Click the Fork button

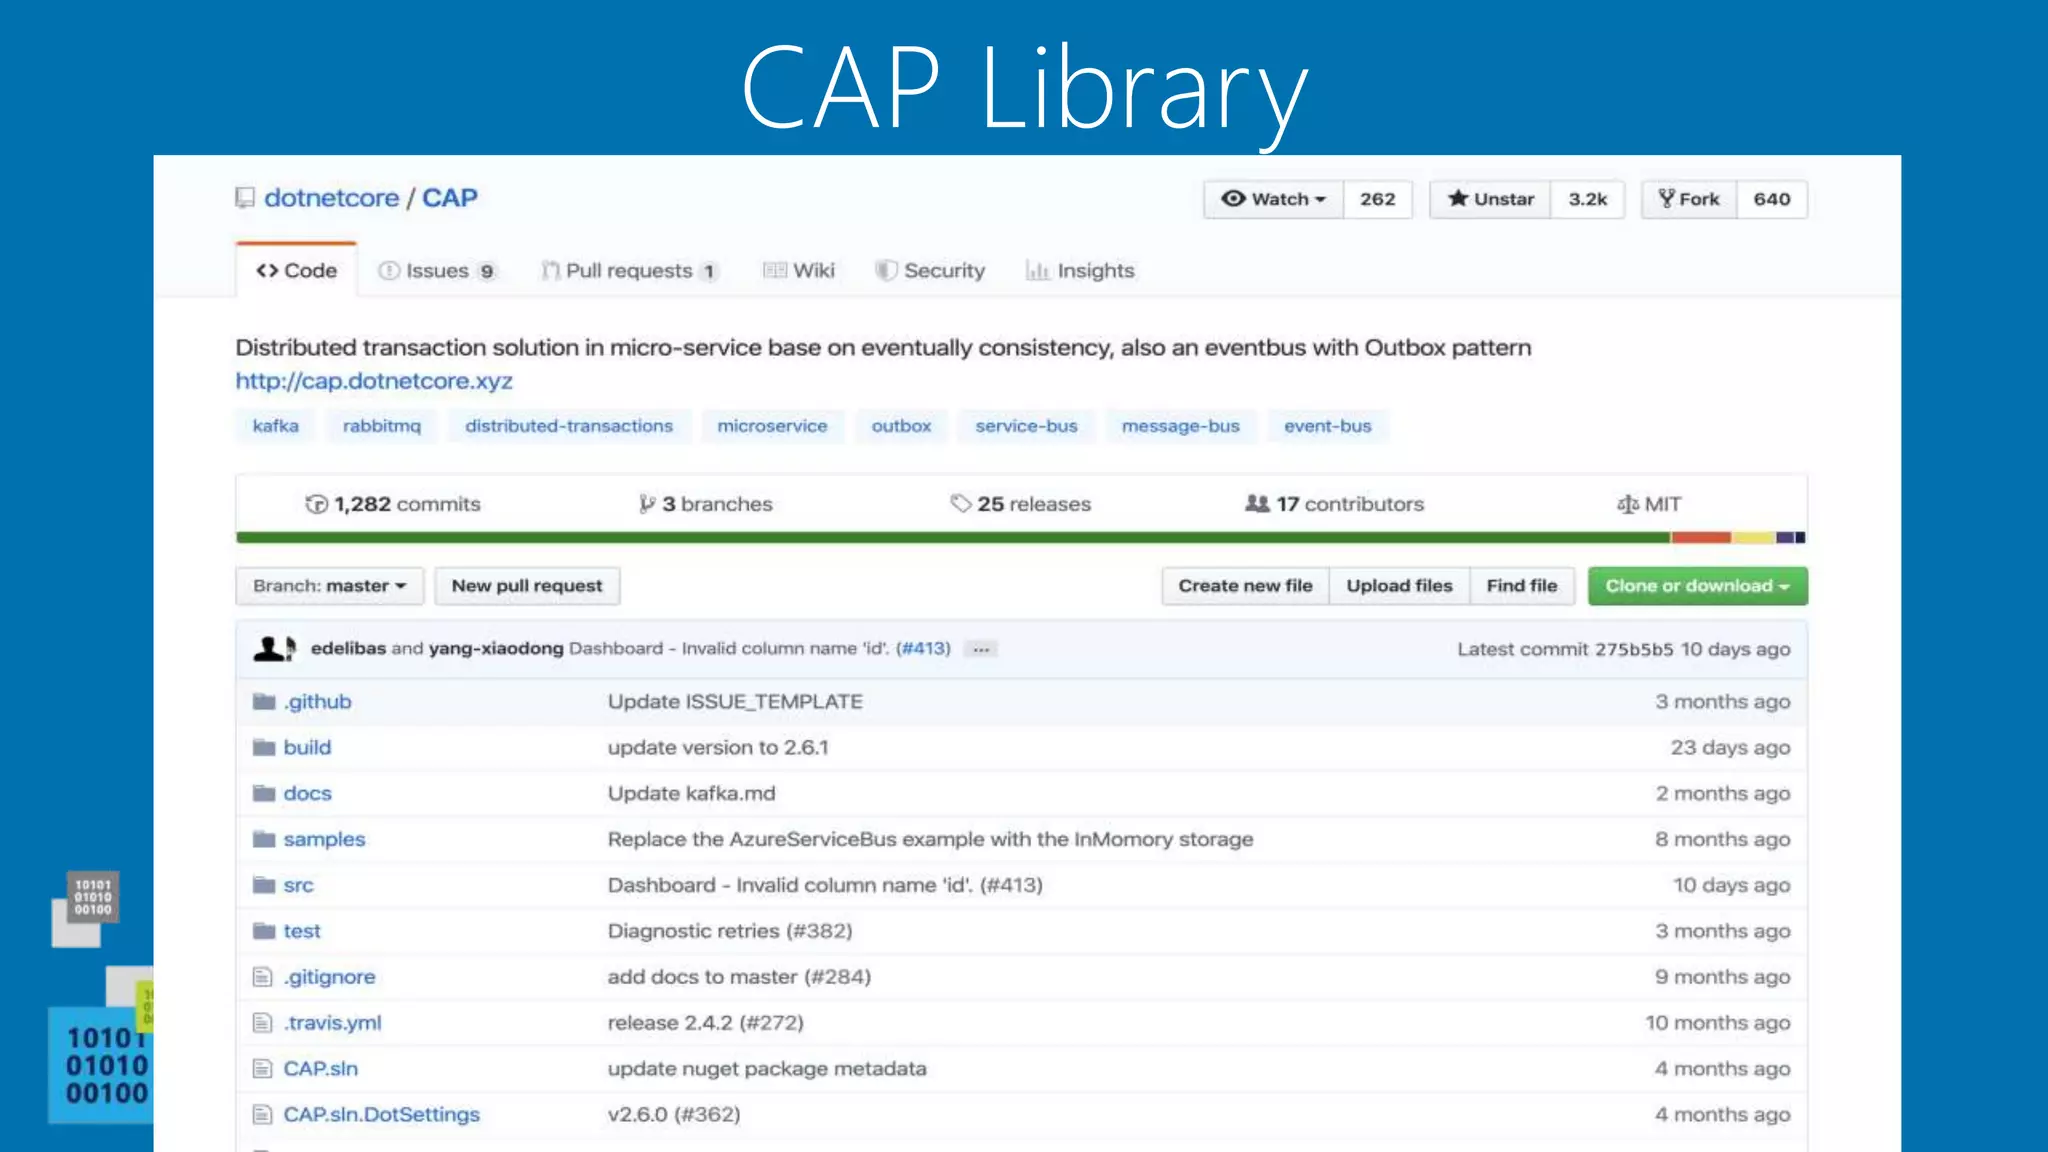[1689, 199]
